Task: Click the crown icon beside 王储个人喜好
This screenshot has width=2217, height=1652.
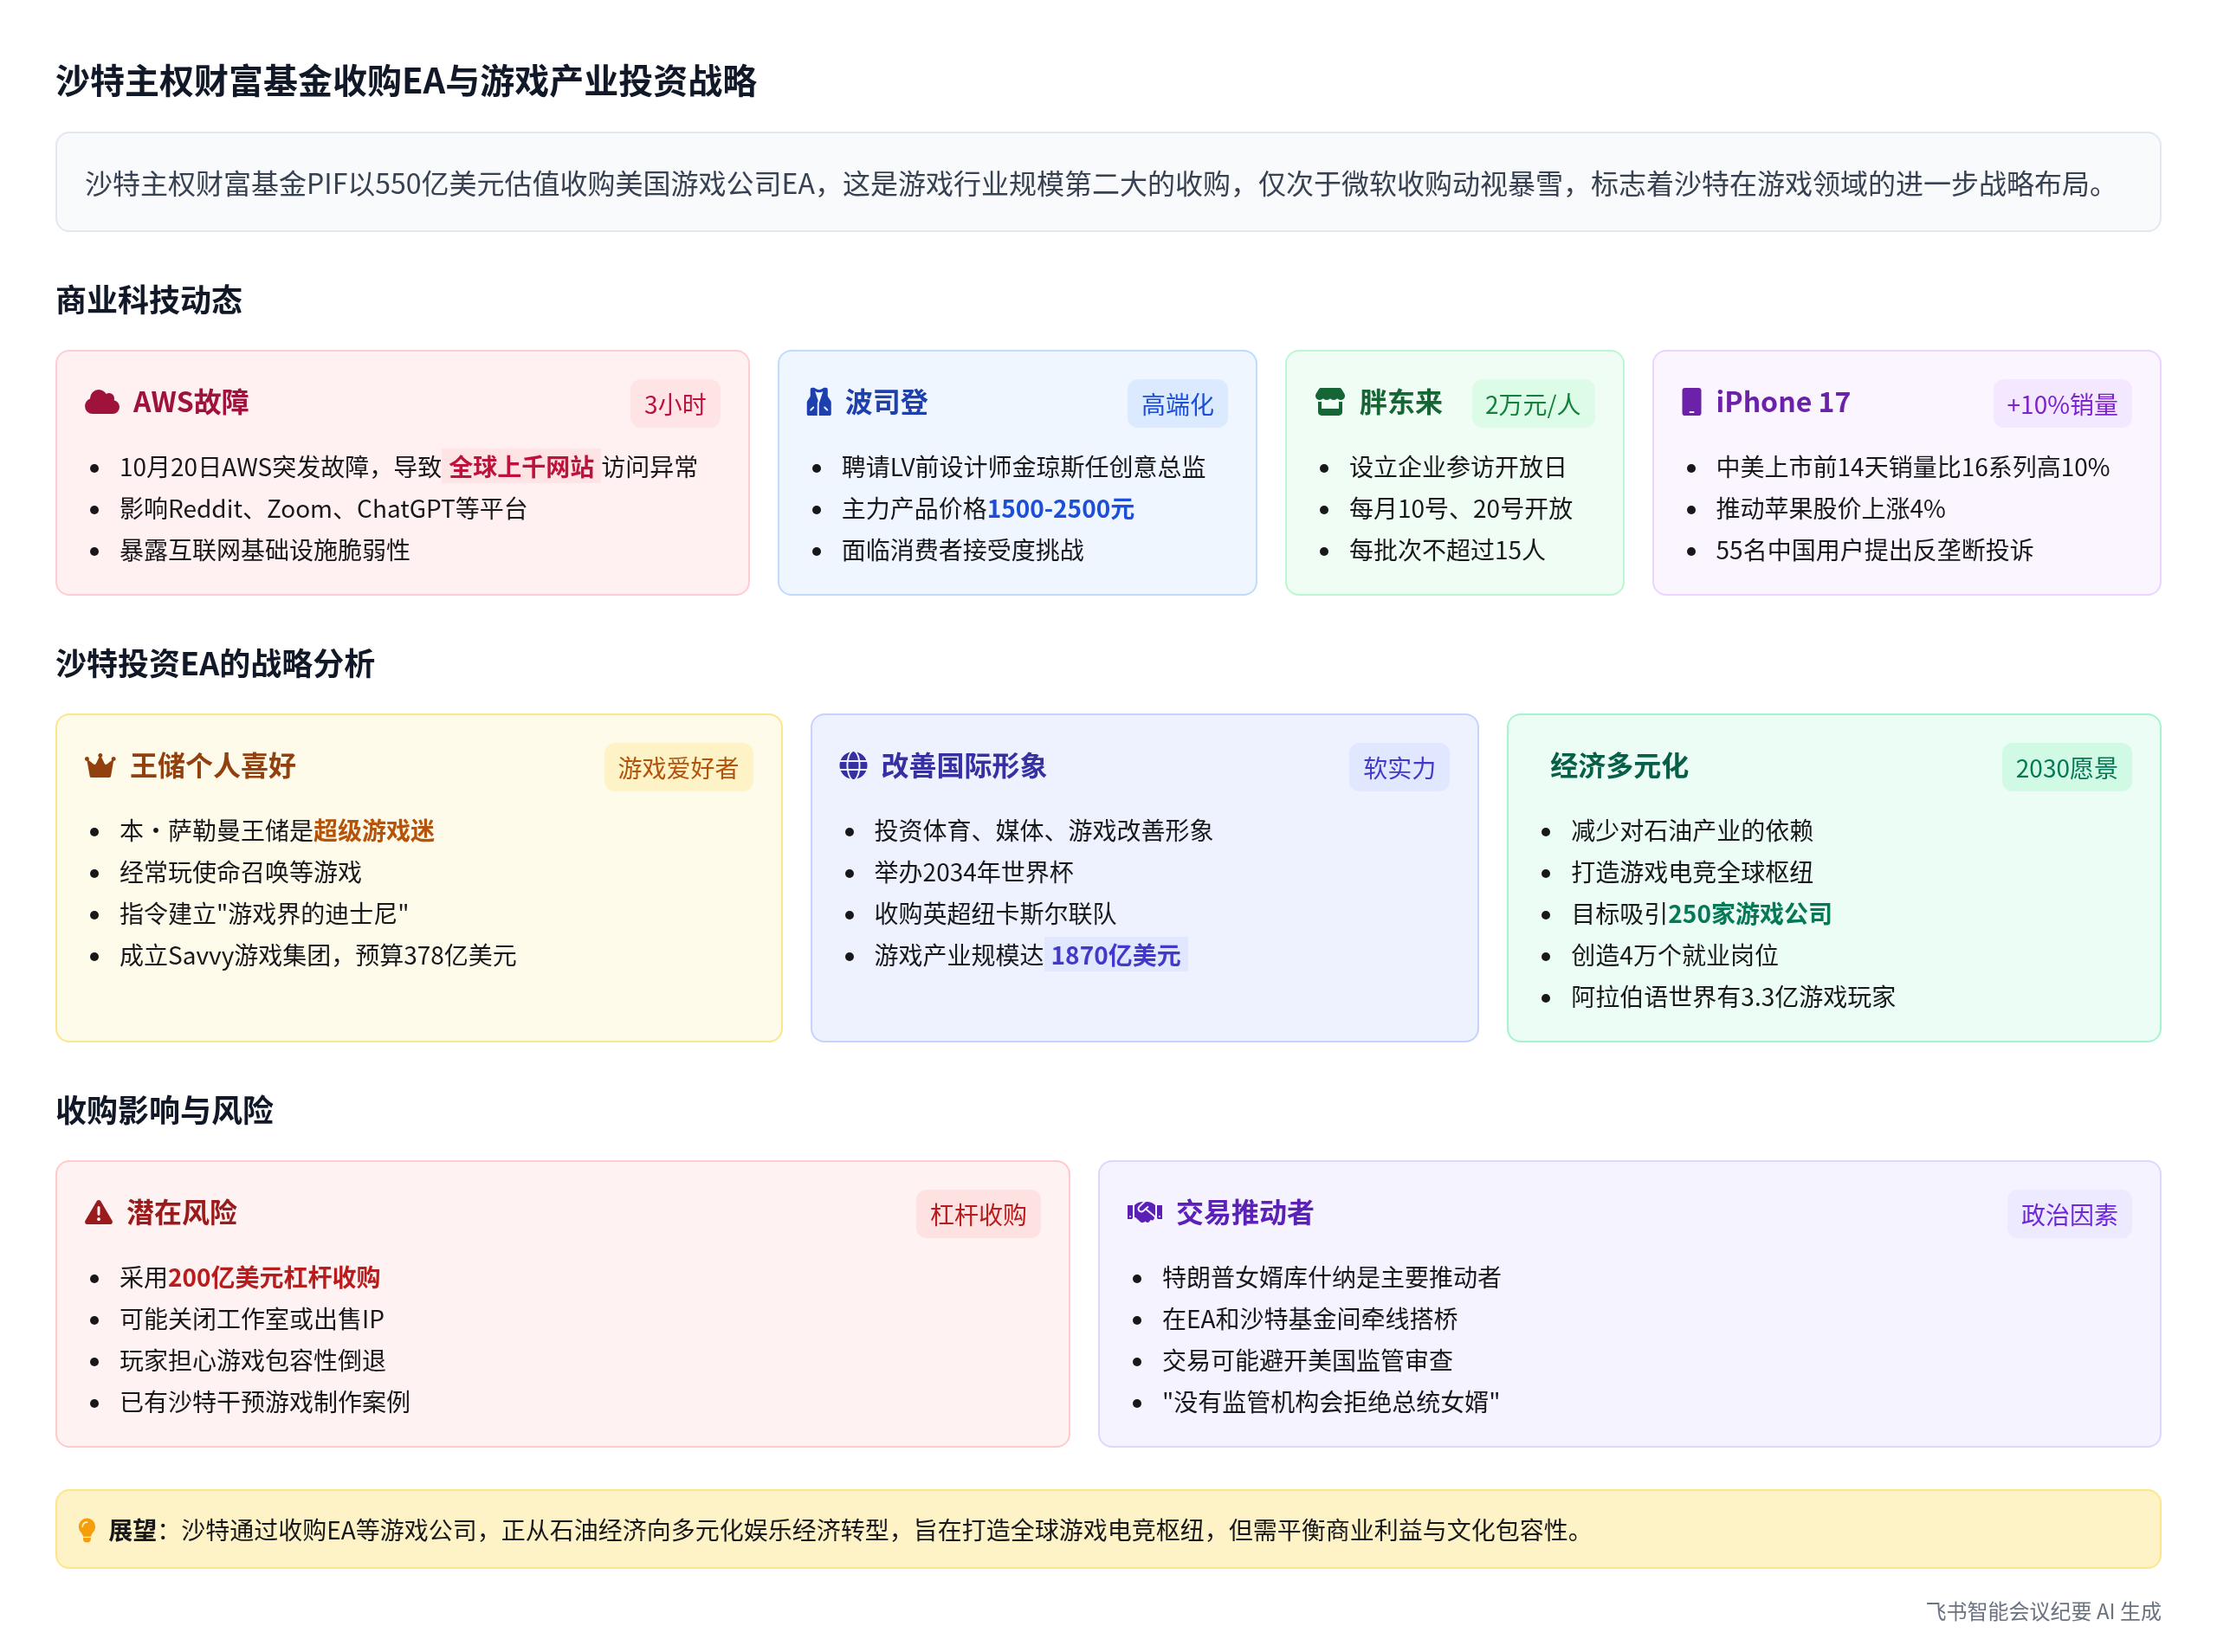Action: 100,766
